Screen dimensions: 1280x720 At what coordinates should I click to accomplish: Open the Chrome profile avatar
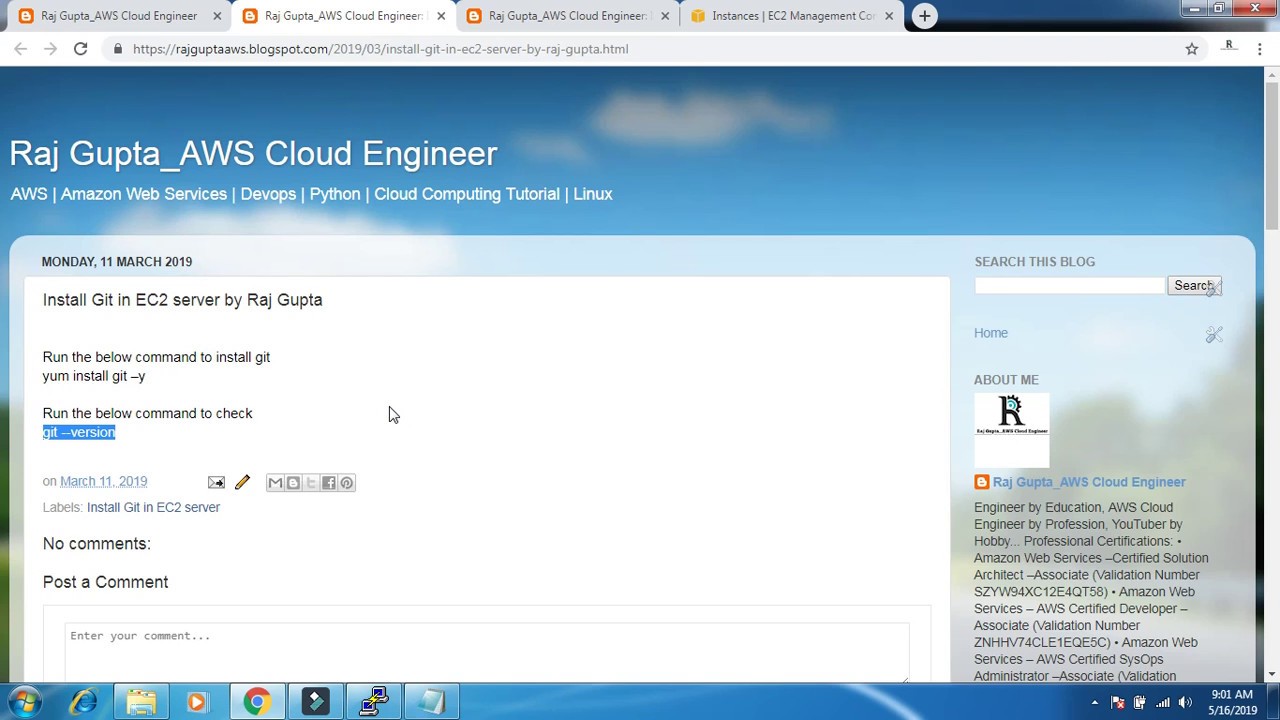coord(1229,48)
